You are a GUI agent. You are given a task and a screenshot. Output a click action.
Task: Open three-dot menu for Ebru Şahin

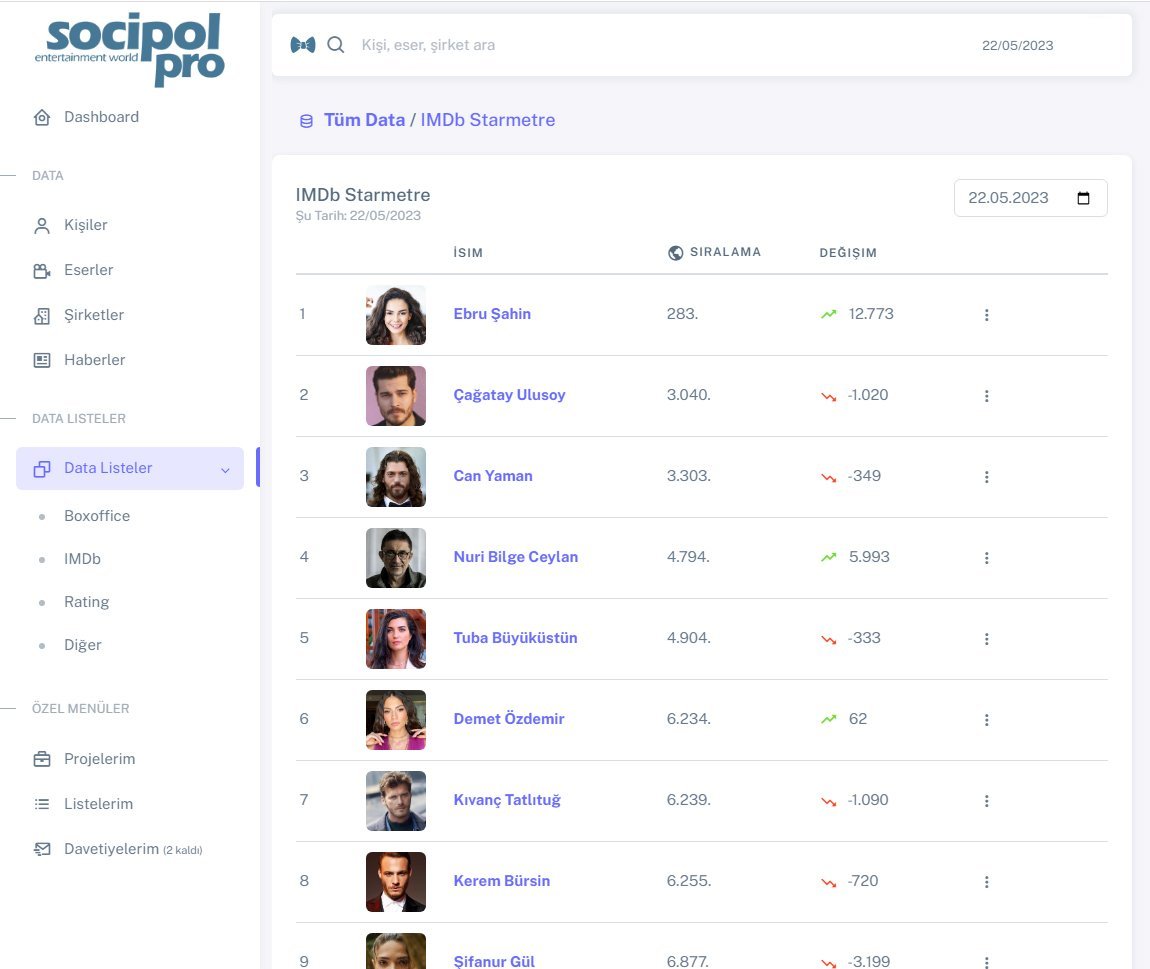(x=986, y=315)
